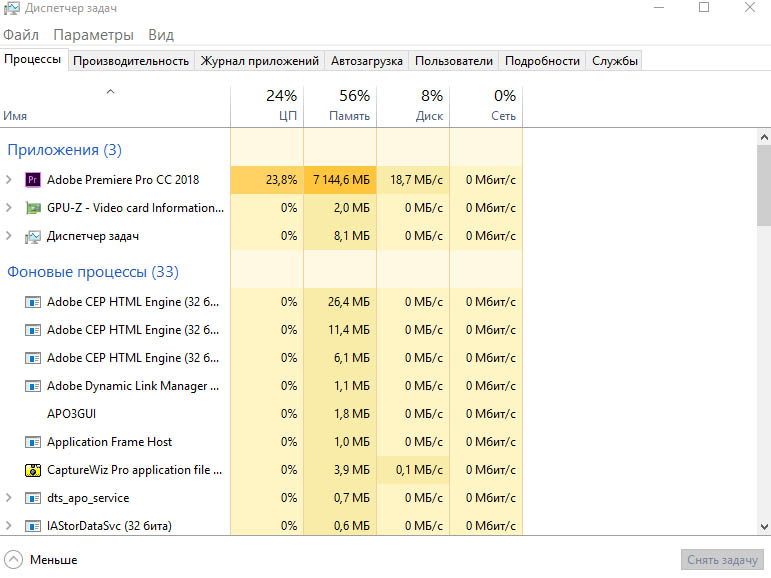Screen dimensions: 771x578
Task: Open the Подробности tab
Action: (542, 61)
